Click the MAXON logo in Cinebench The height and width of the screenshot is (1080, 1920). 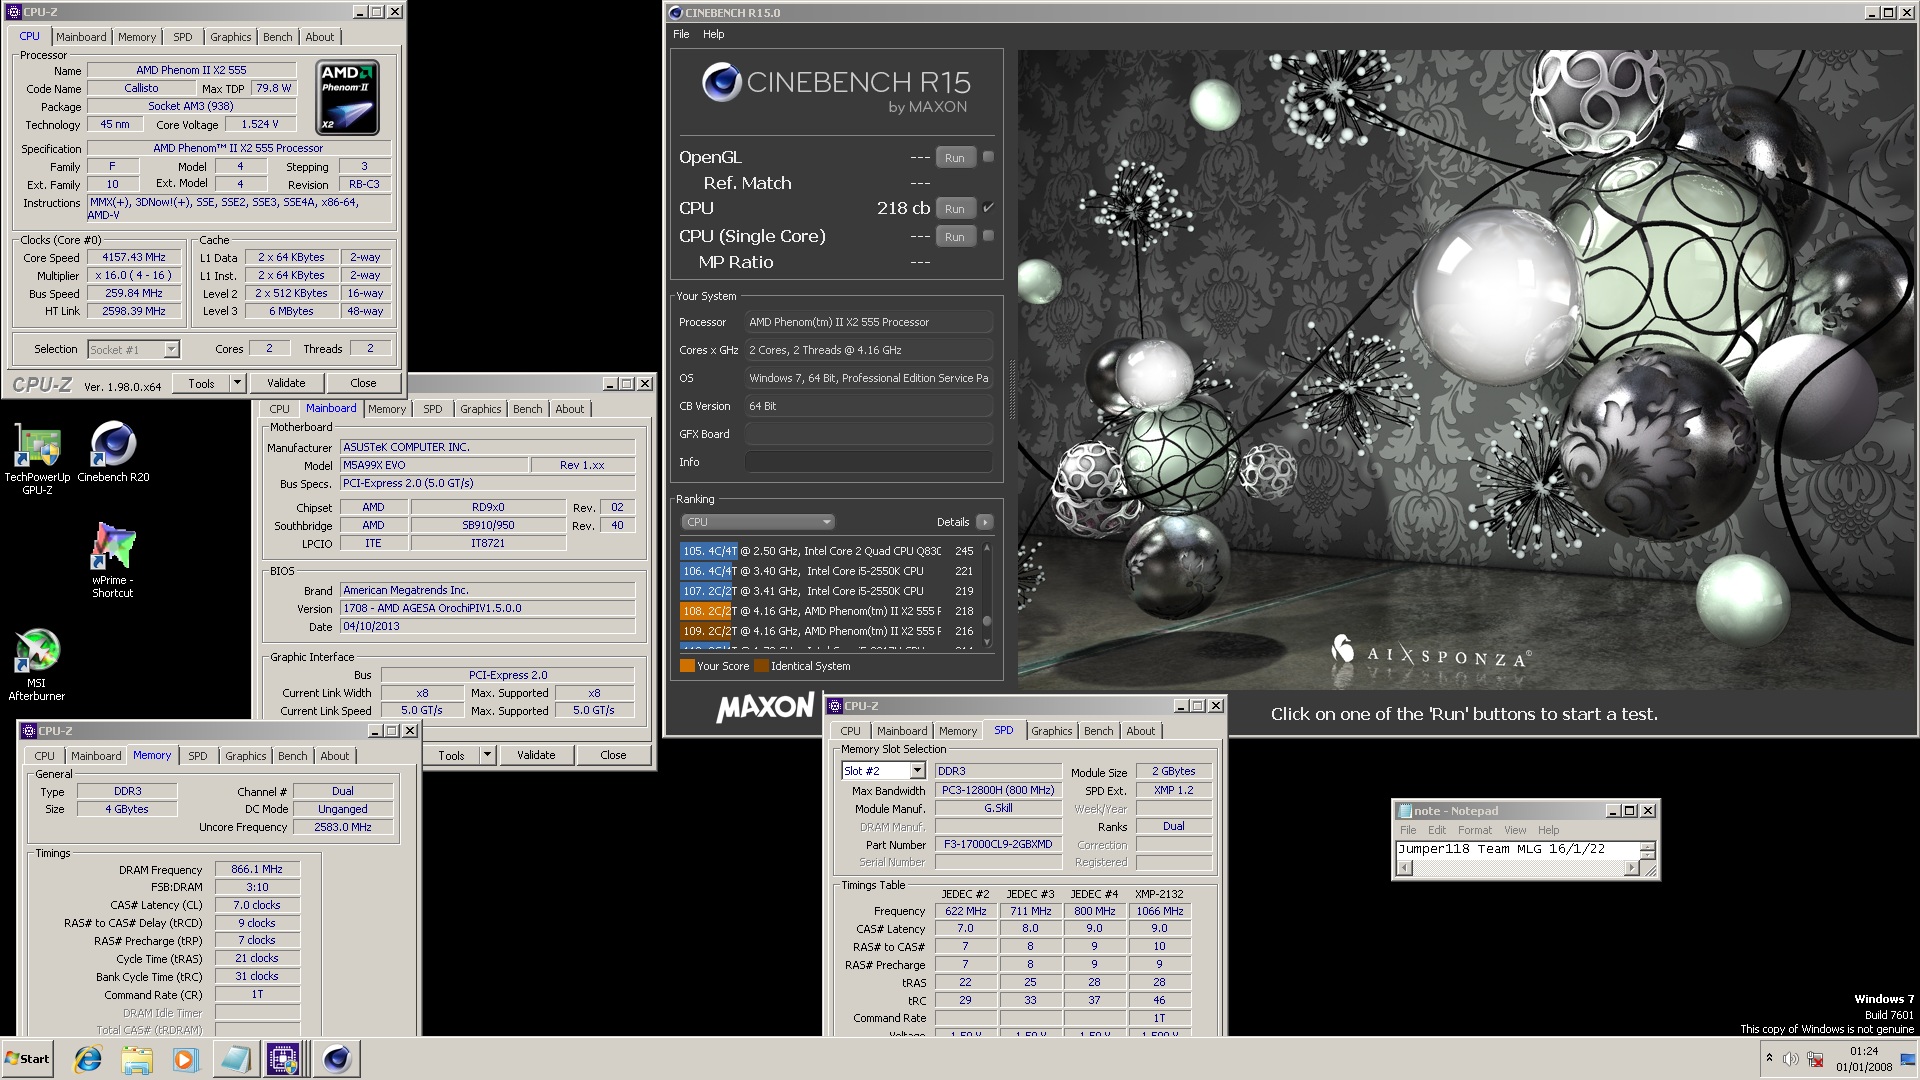[765, 707]
